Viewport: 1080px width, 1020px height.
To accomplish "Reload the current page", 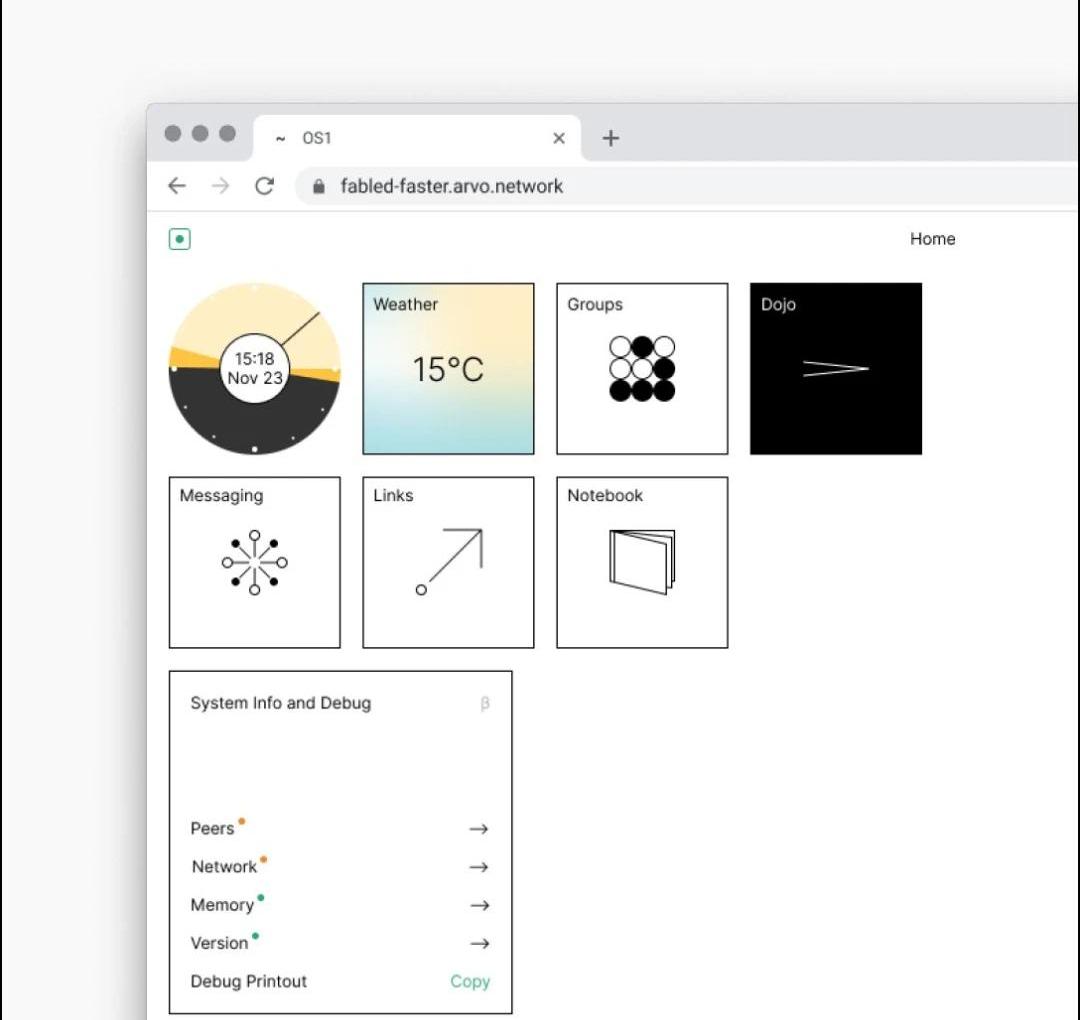I will click(264, 186).
